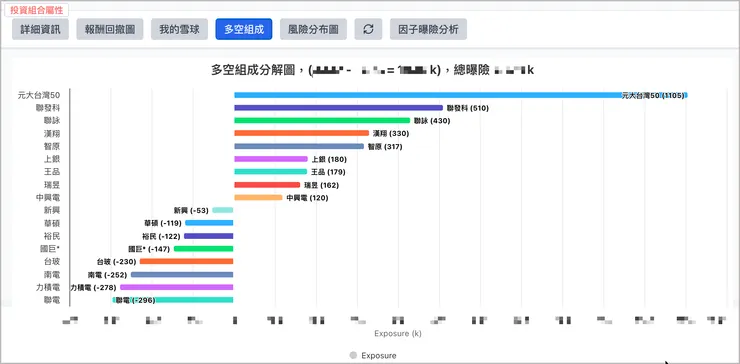The width and height of the screenshot is (740, 364).
Task: Click the 聯發科 (510) data label
Action: pyautogui.click(x=468, y=108)
